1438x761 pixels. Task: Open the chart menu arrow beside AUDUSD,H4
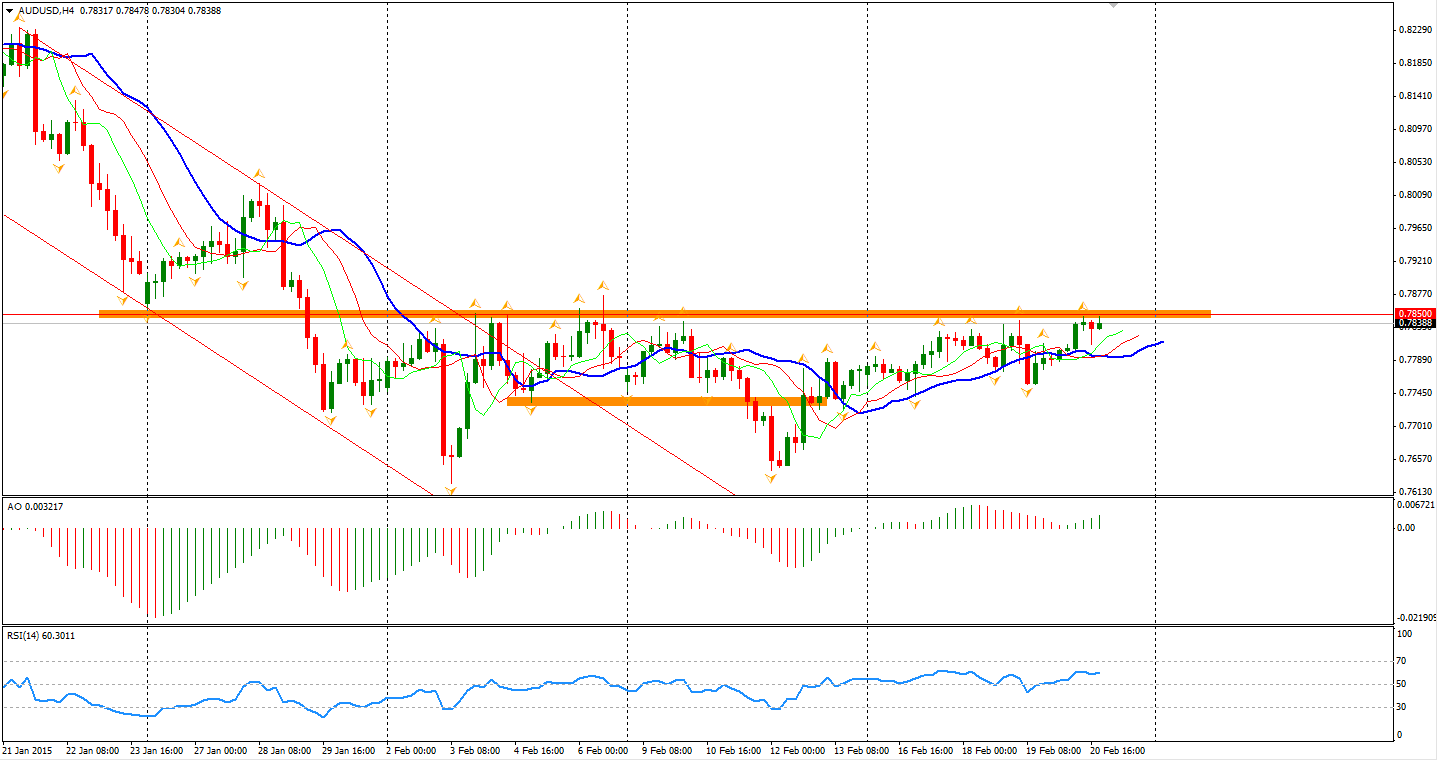pyautogui.click(x=10, y=11)
